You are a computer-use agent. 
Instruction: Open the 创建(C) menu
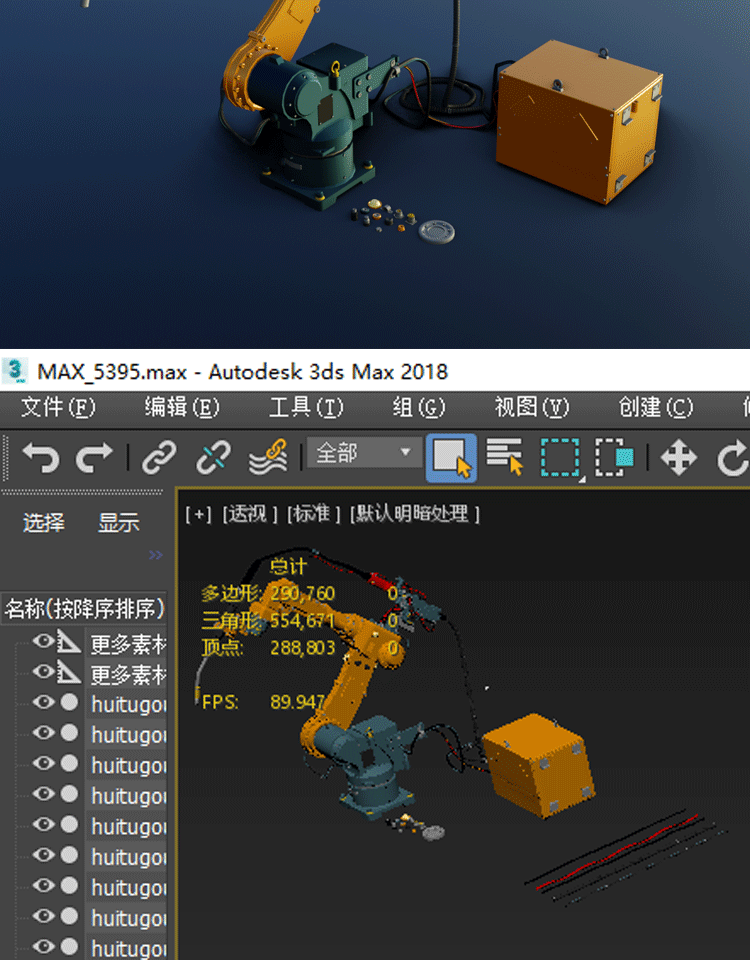coord(655,408)
